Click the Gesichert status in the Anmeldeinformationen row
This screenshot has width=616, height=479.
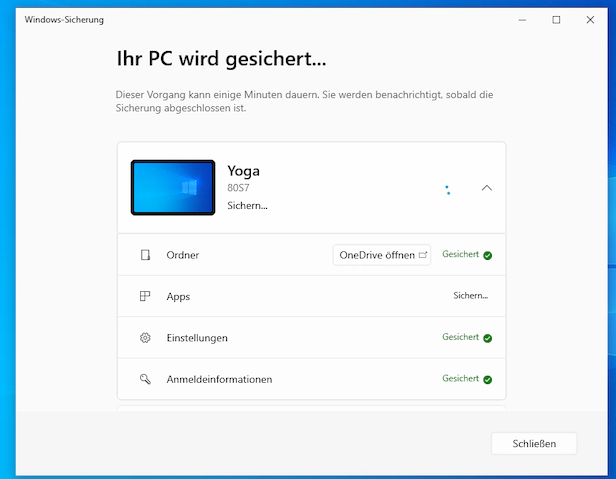click(460, 378)
